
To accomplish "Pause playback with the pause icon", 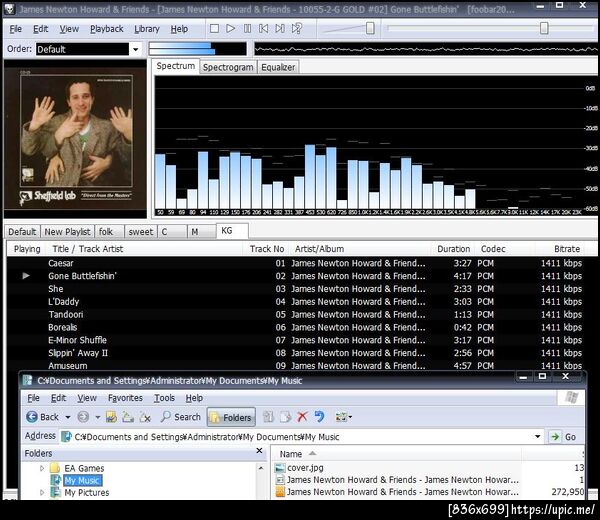I will pyautogui.click(x=248, y=29).
